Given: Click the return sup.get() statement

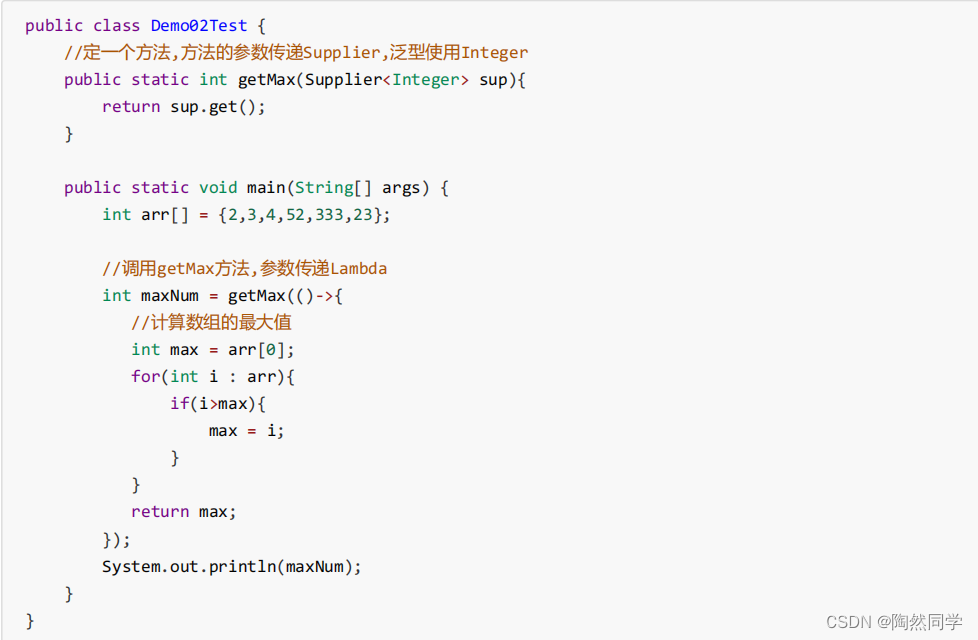Looking at the screenshot, I should 184,107.
